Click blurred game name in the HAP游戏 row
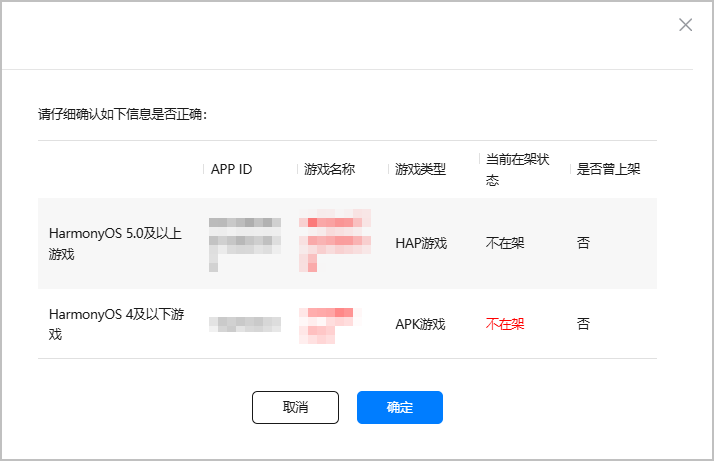Viewport: 714px width, 461px height. (335, 242)
